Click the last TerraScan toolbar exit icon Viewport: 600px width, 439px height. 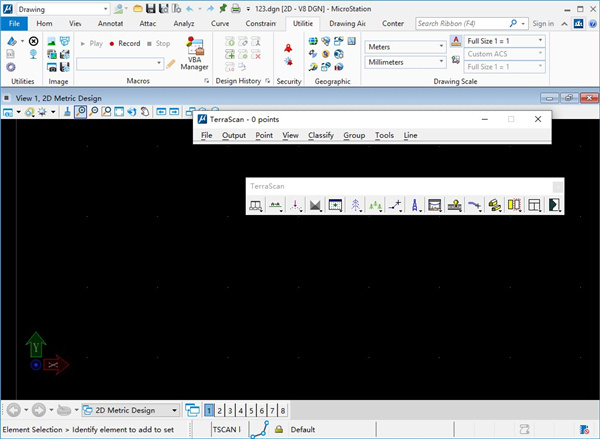coord(553,205)
